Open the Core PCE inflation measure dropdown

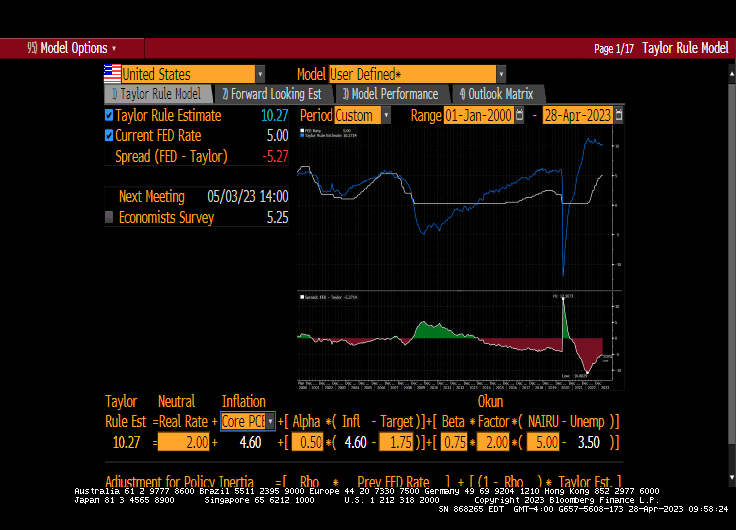coord(270,422)
